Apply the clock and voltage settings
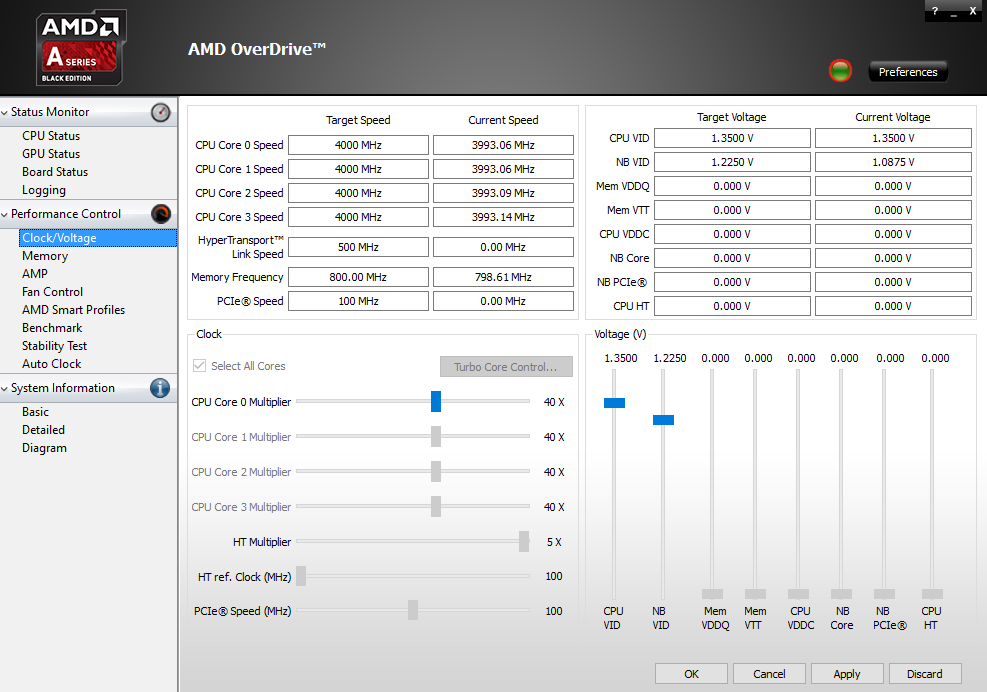987x692 pixels. coord(847,674)
